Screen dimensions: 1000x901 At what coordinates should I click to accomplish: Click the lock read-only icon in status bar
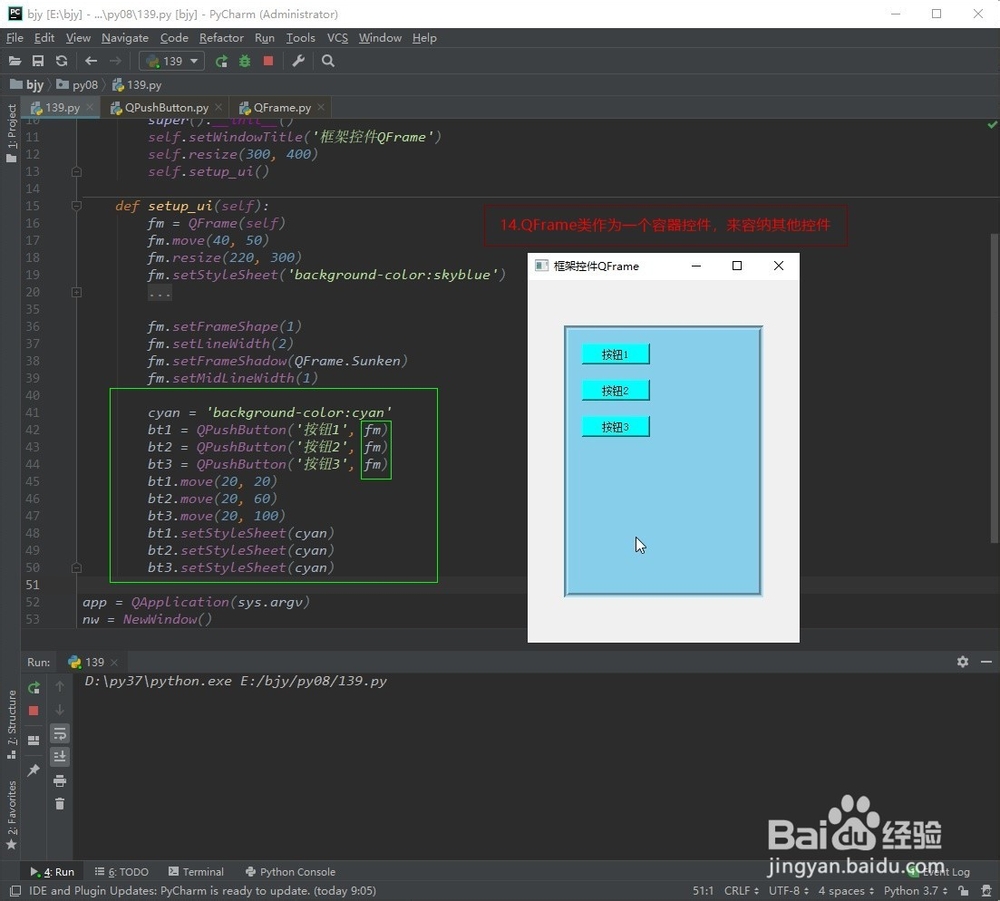click(963, 891)
